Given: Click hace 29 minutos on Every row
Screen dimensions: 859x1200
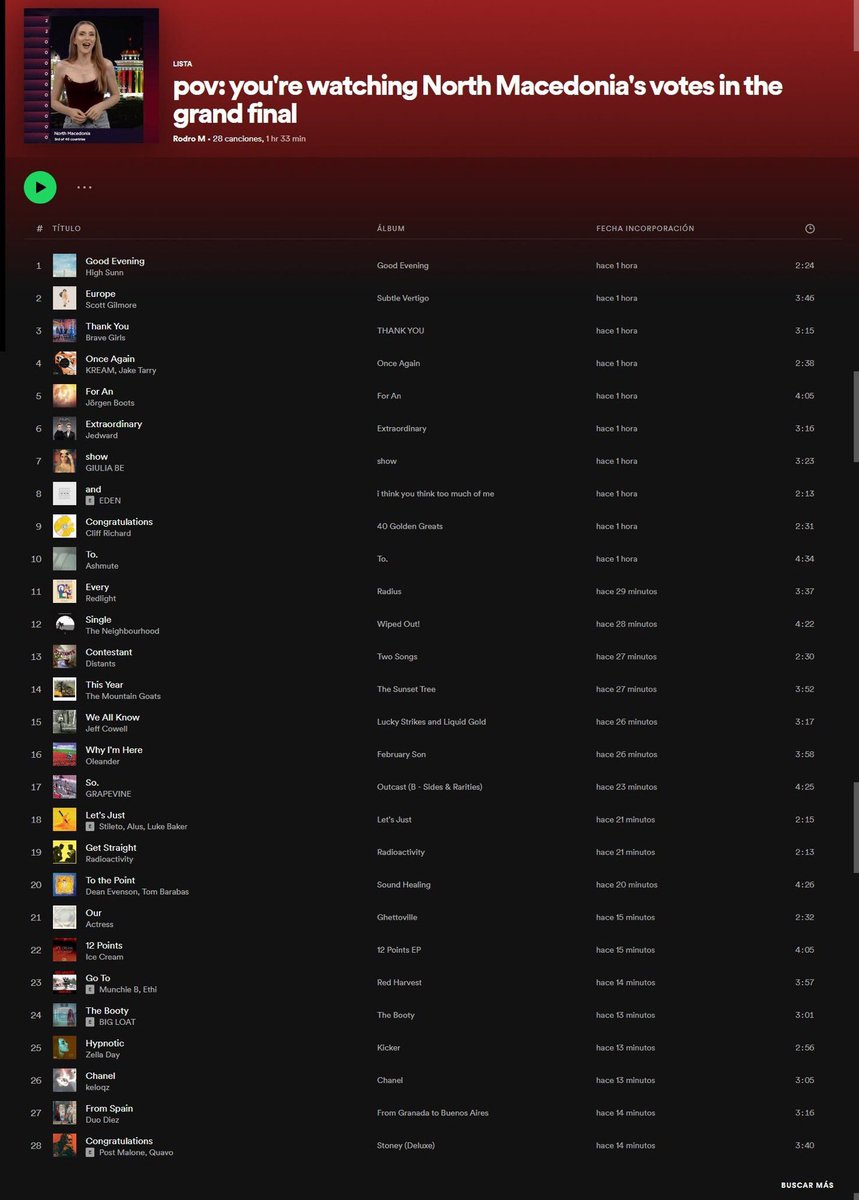Looking at the screenshot, I should pos(627,591).
